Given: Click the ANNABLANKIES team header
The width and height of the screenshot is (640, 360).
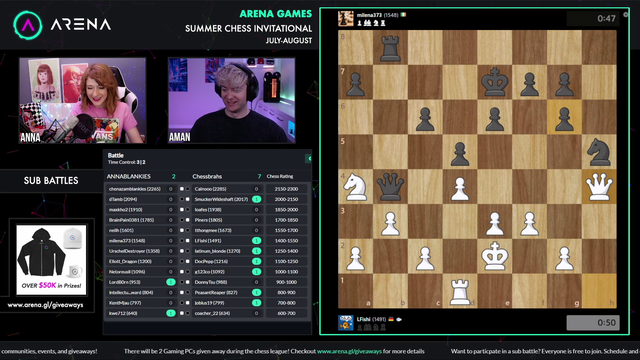Looking at the screenshot, I should (129, 176).
